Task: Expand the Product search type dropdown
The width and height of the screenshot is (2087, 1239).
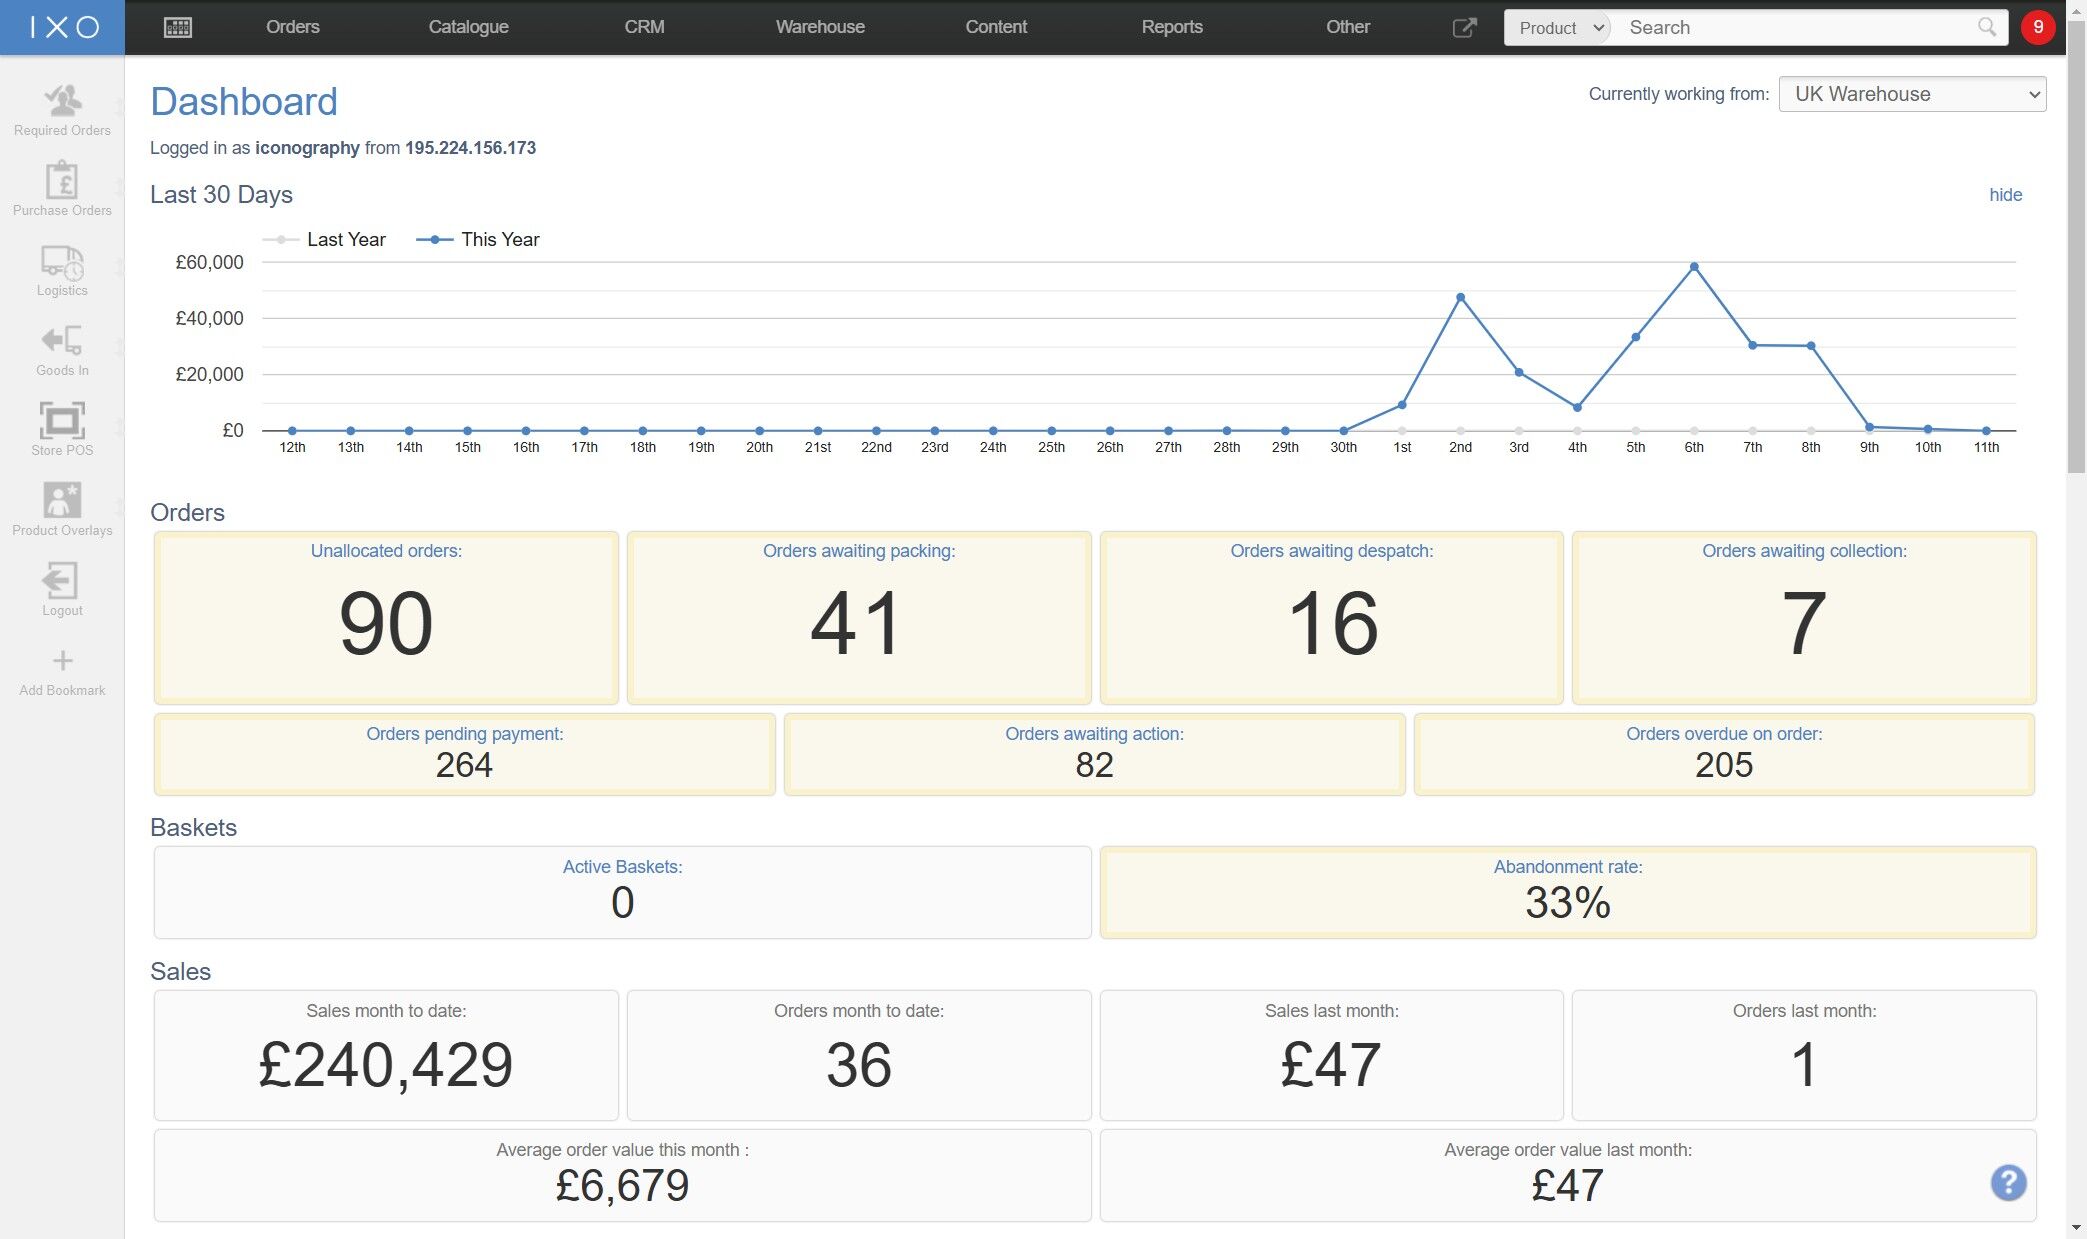Action: (x=1560, y=28)
